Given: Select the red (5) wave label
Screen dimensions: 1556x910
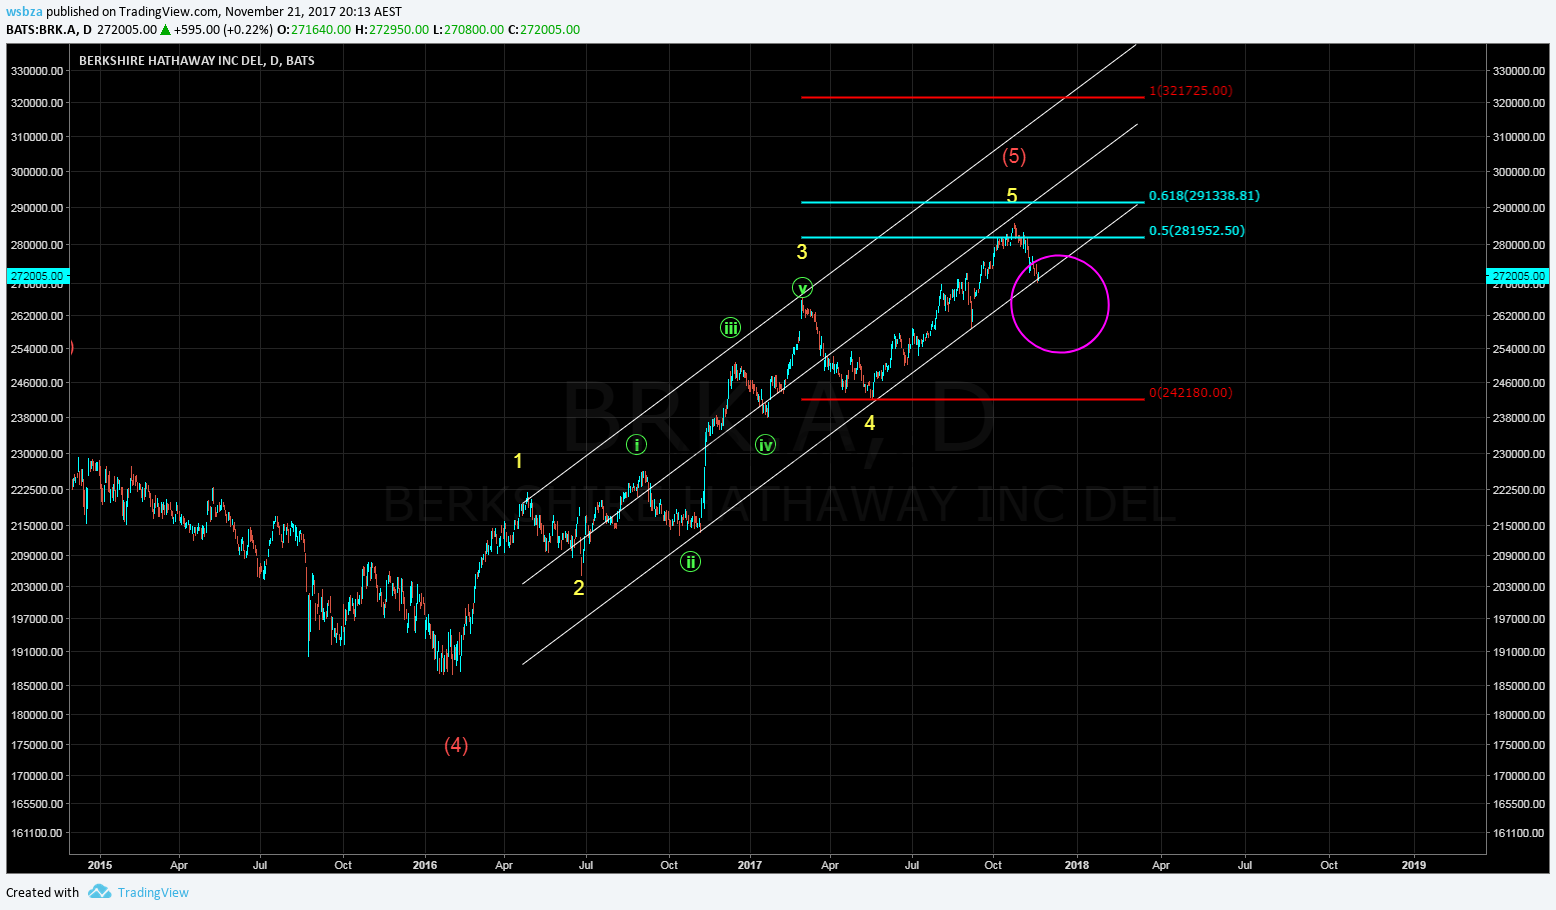Looking at the screenshot, I should [x=1014, y=156].
